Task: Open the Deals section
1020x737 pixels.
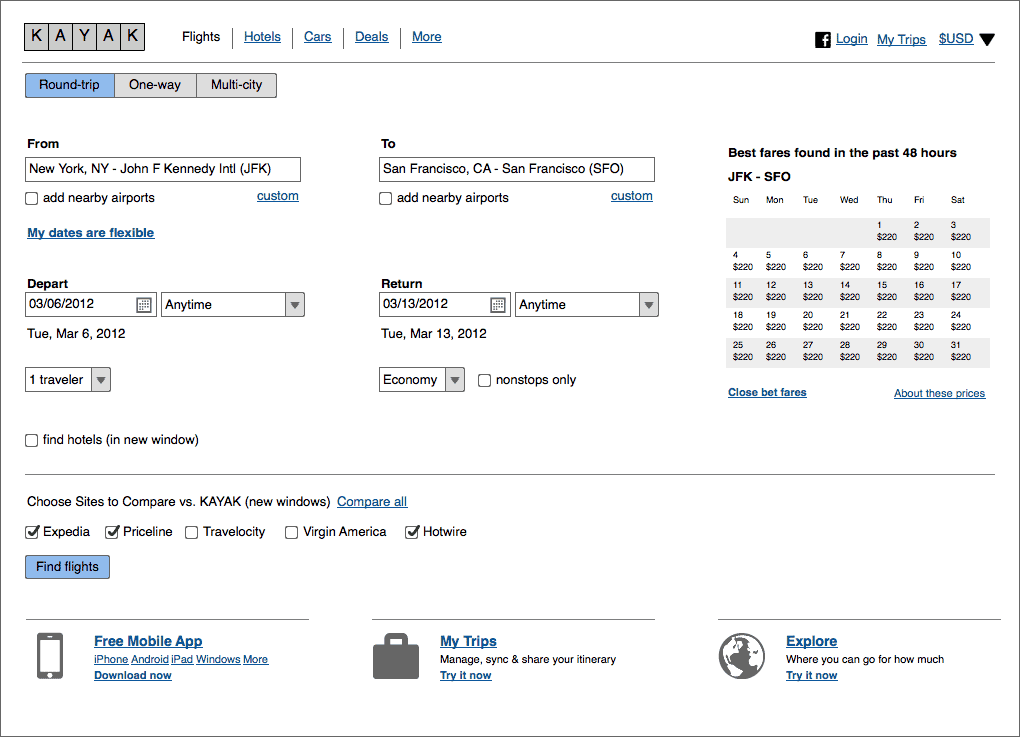Action: point(371,37)
